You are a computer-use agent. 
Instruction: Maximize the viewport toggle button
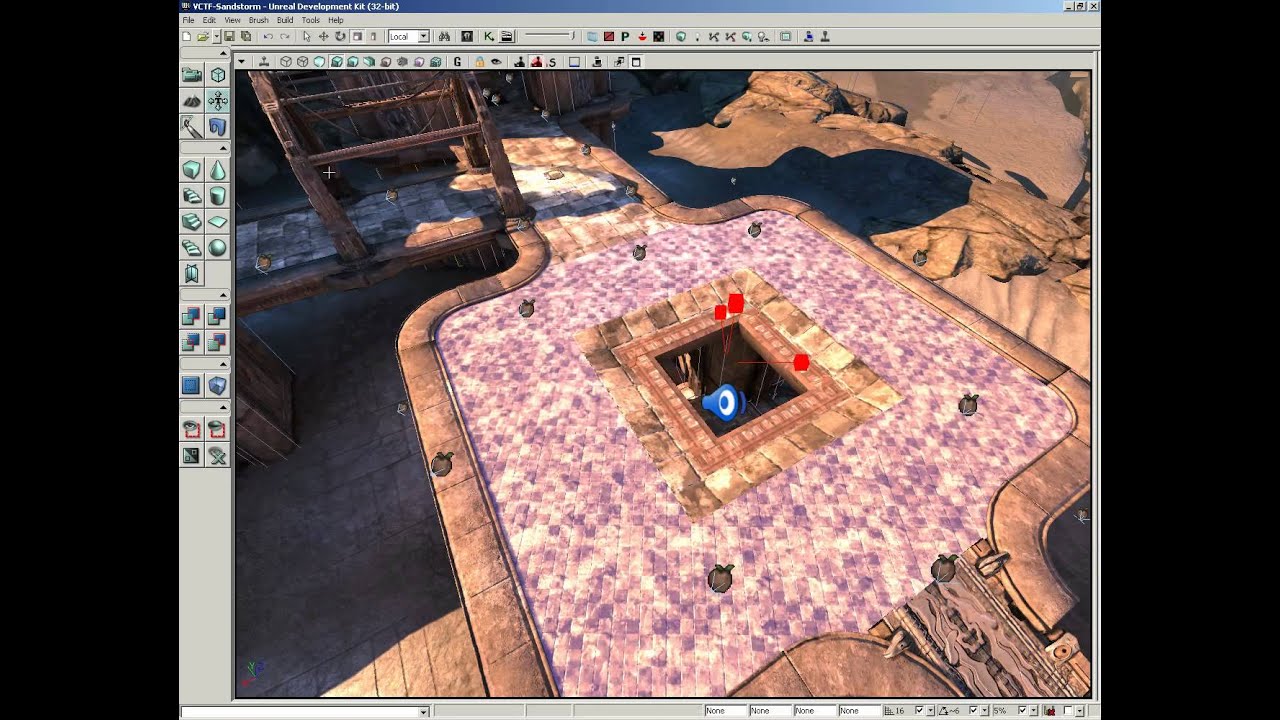(x=635, y=62)
